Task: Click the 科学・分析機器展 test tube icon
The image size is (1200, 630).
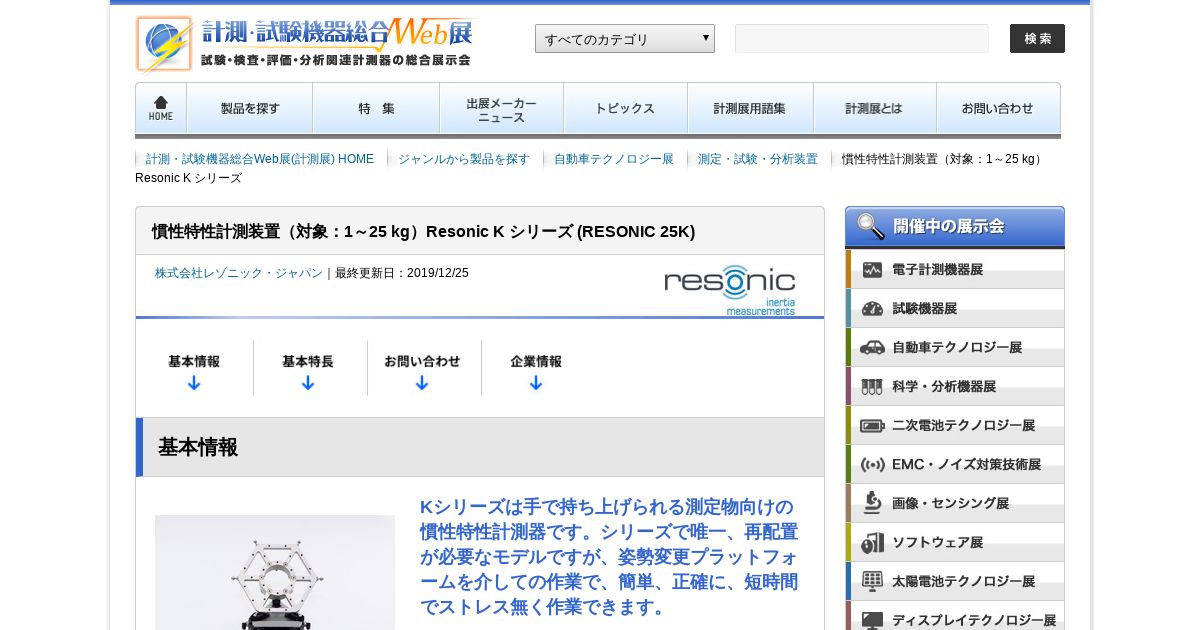Action: click(872, 387)
